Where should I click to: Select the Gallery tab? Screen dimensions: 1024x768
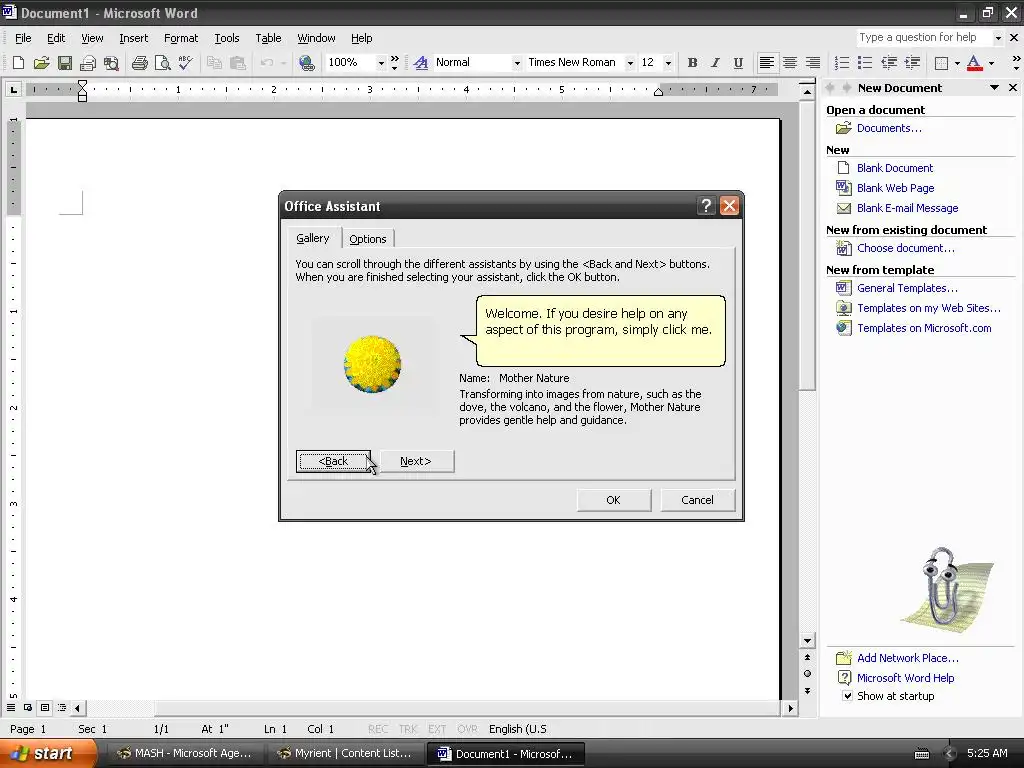pyautogui.click(x=313, y=238)
